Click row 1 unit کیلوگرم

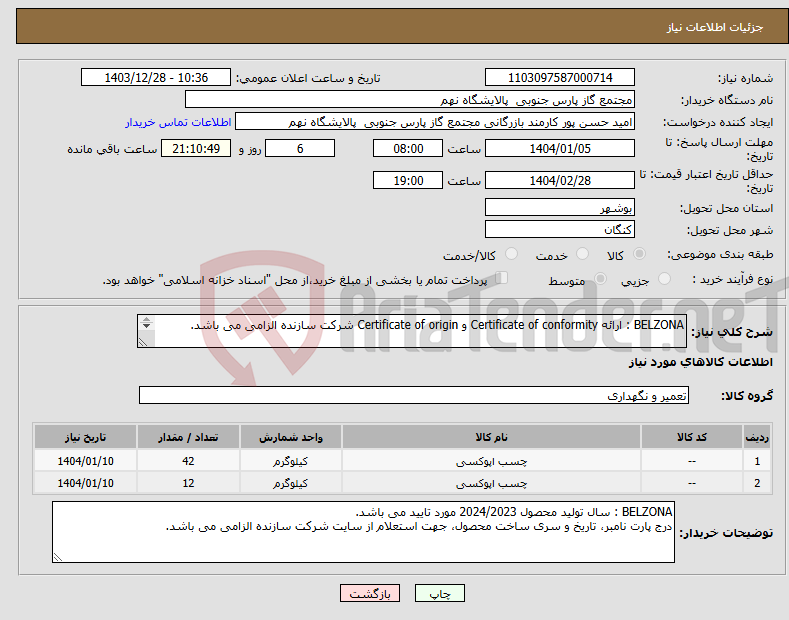pos(290,461)
